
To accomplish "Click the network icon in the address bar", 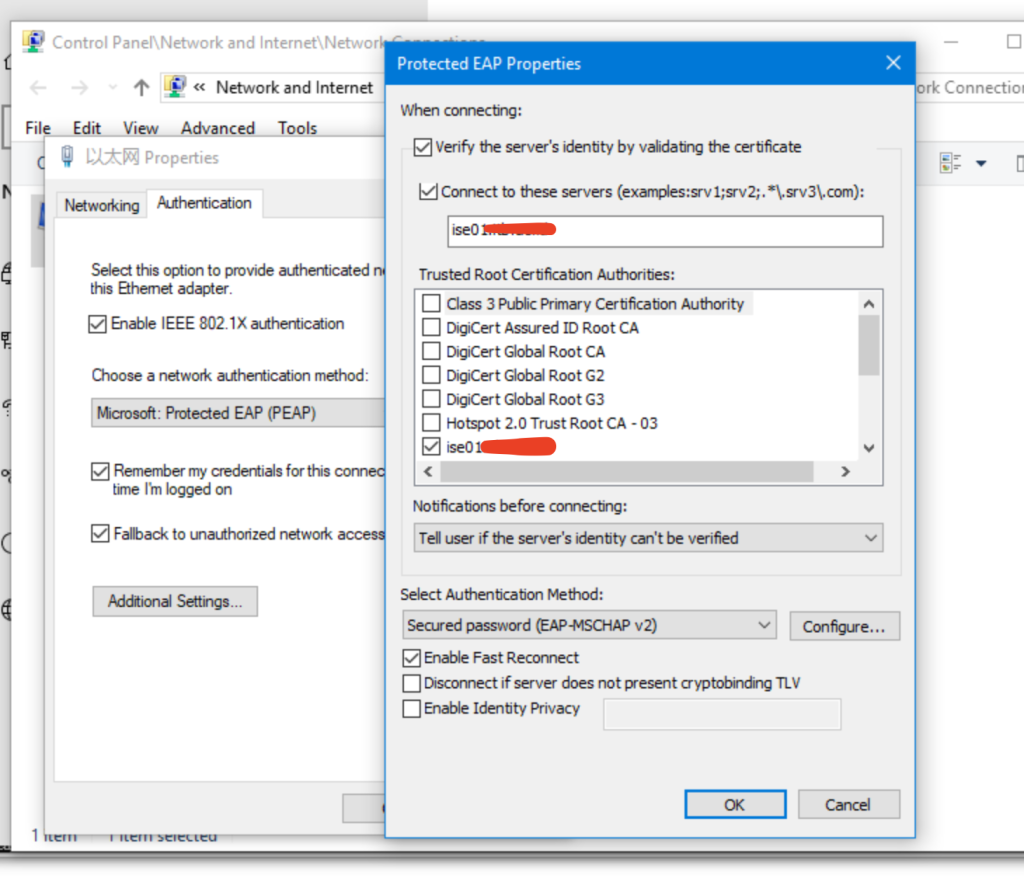I will point(175,87).
